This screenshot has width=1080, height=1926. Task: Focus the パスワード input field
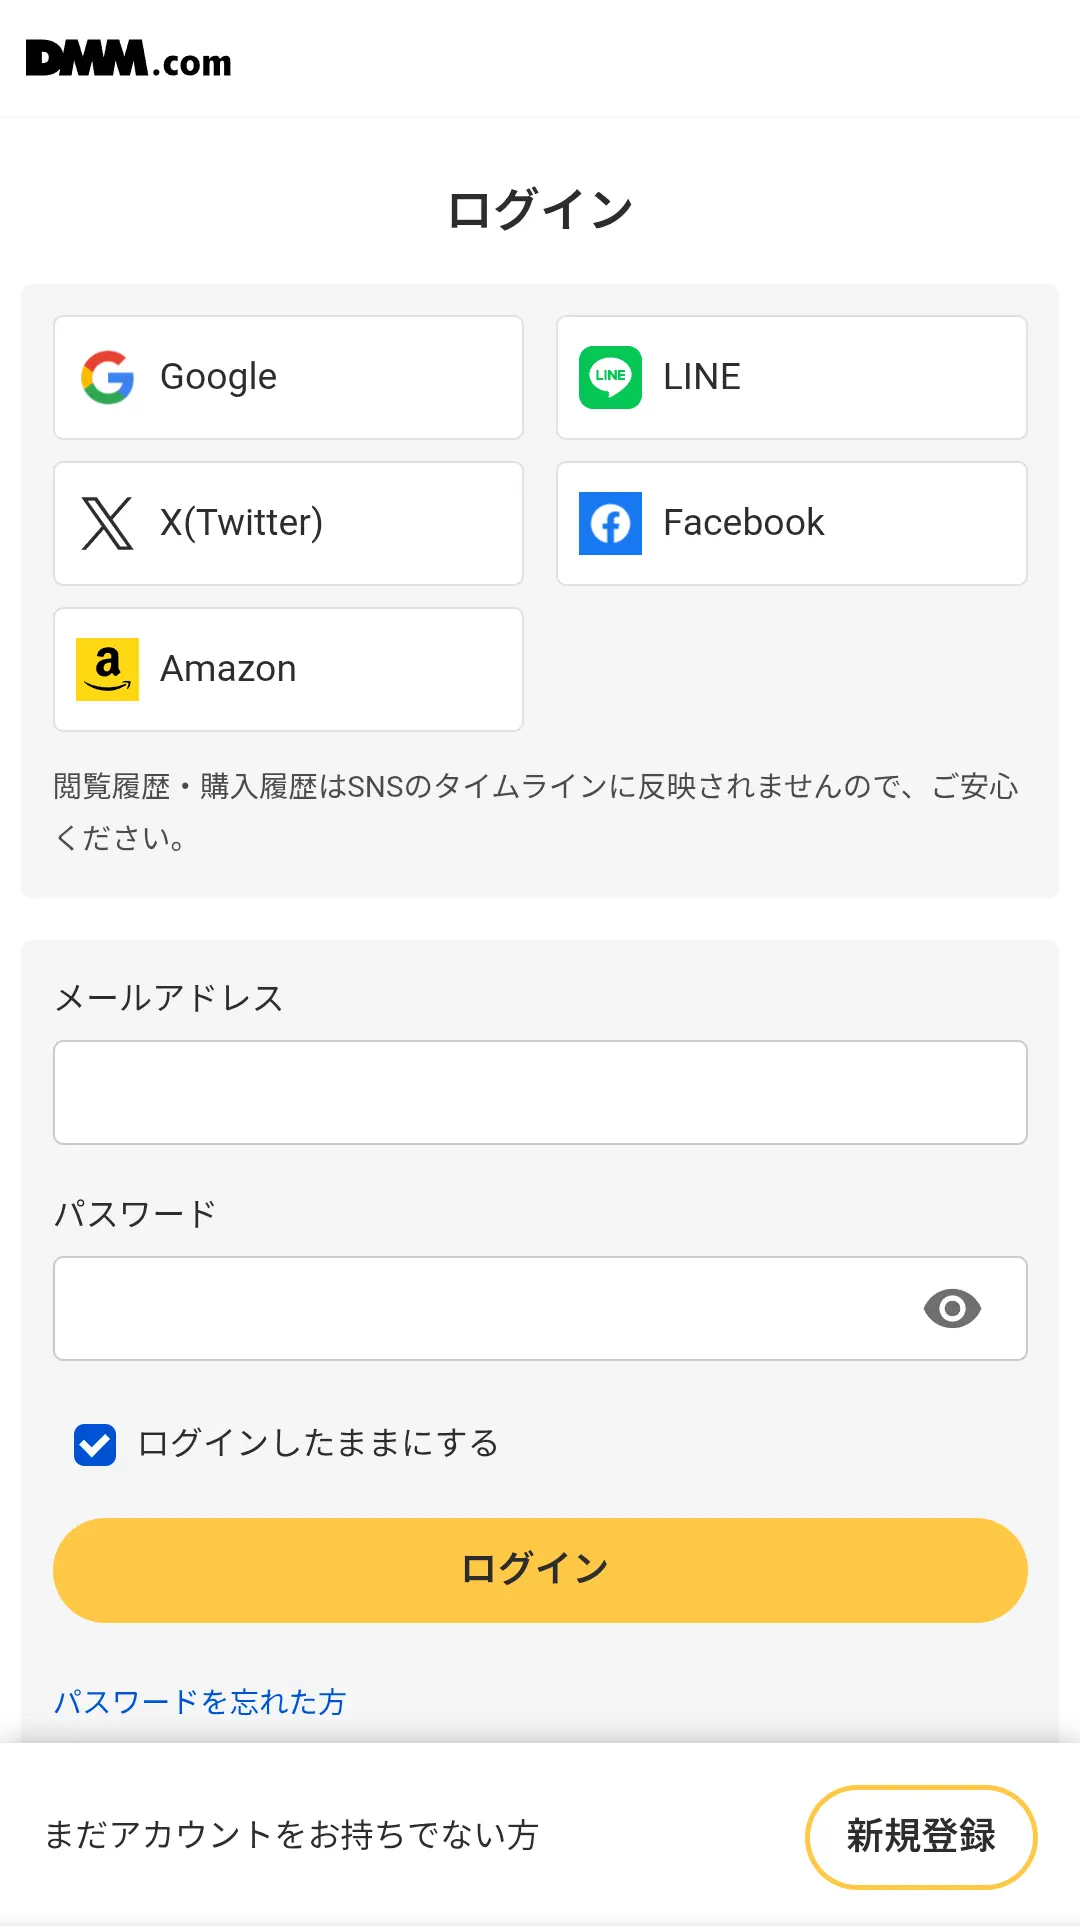(x=480, y=1308)
